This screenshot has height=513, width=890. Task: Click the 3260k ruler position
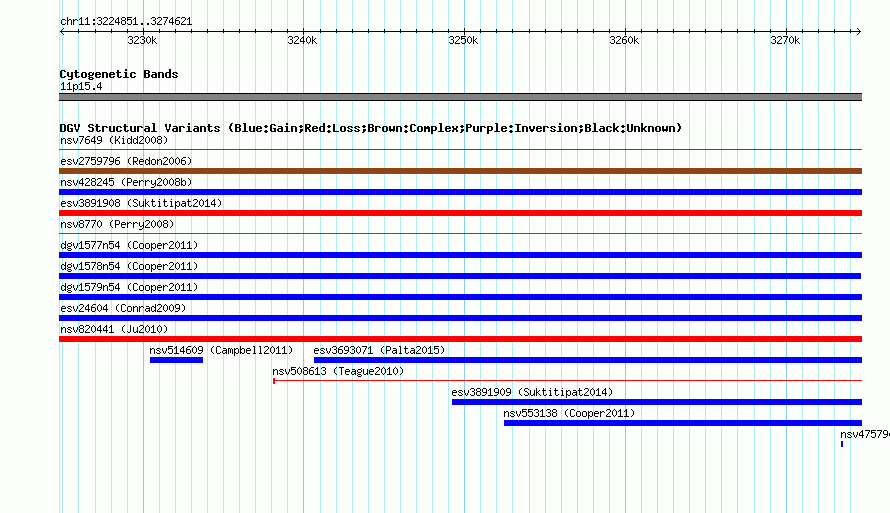tap(624, 40)
